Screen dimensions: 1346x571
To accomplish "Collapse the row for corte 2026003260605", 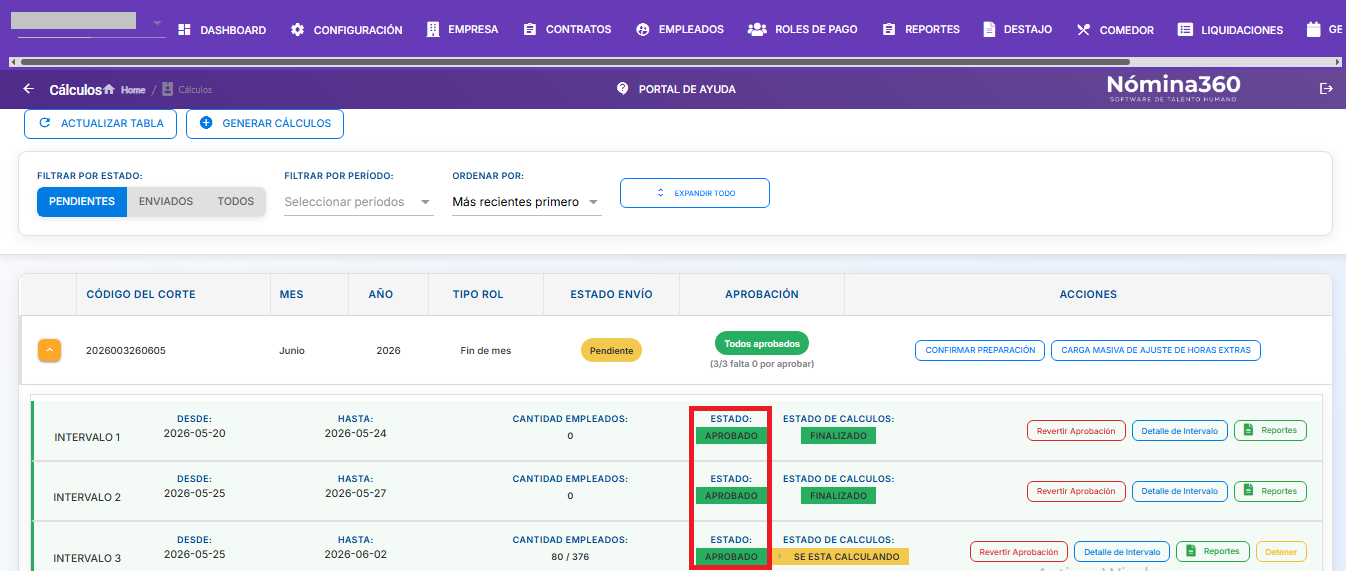I will pyautogui.click(x=50, y=351).
